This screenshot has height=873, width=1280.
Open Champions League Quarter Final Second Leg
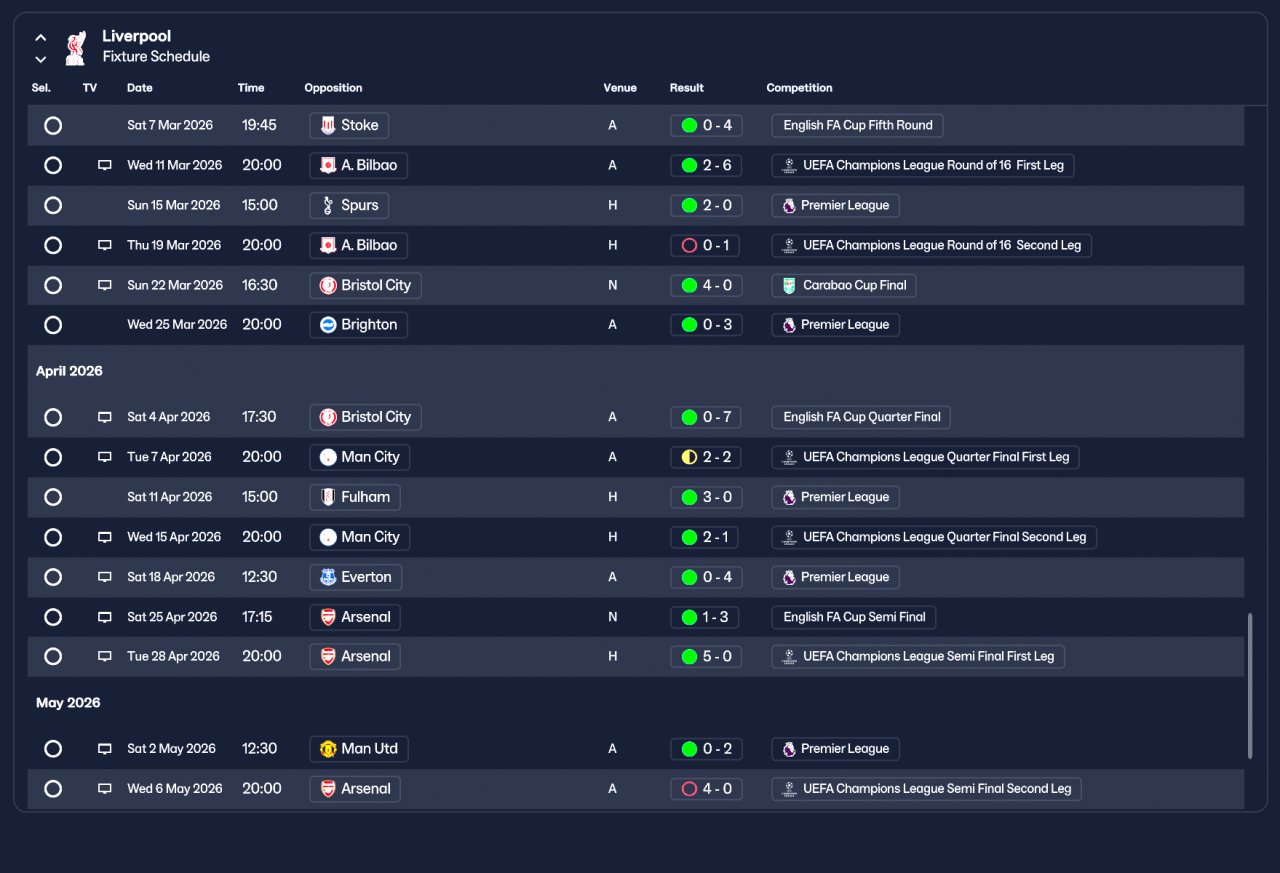(x=934, y=537)
